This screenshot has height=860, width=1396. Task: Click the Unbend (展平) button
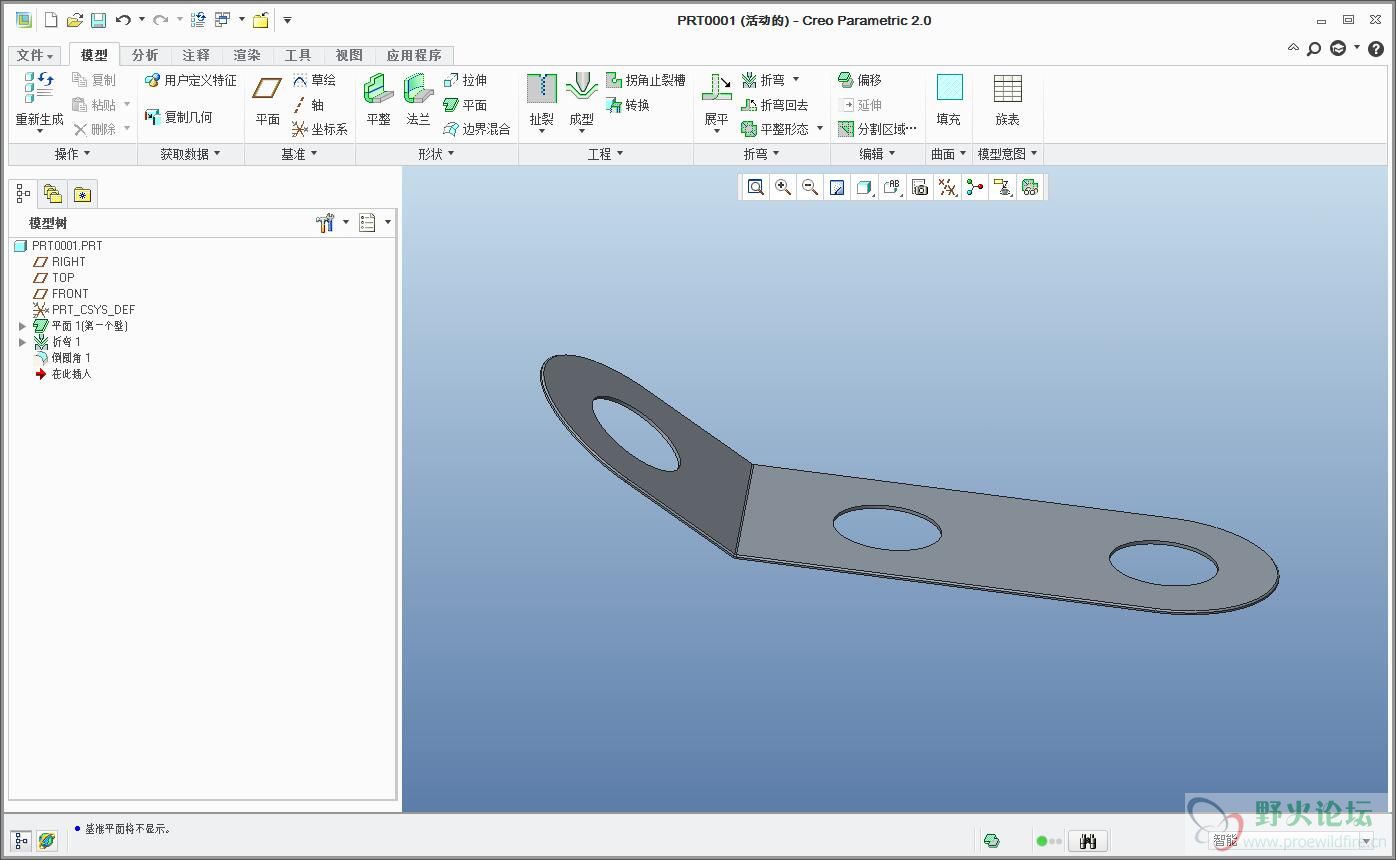[717, 103]
